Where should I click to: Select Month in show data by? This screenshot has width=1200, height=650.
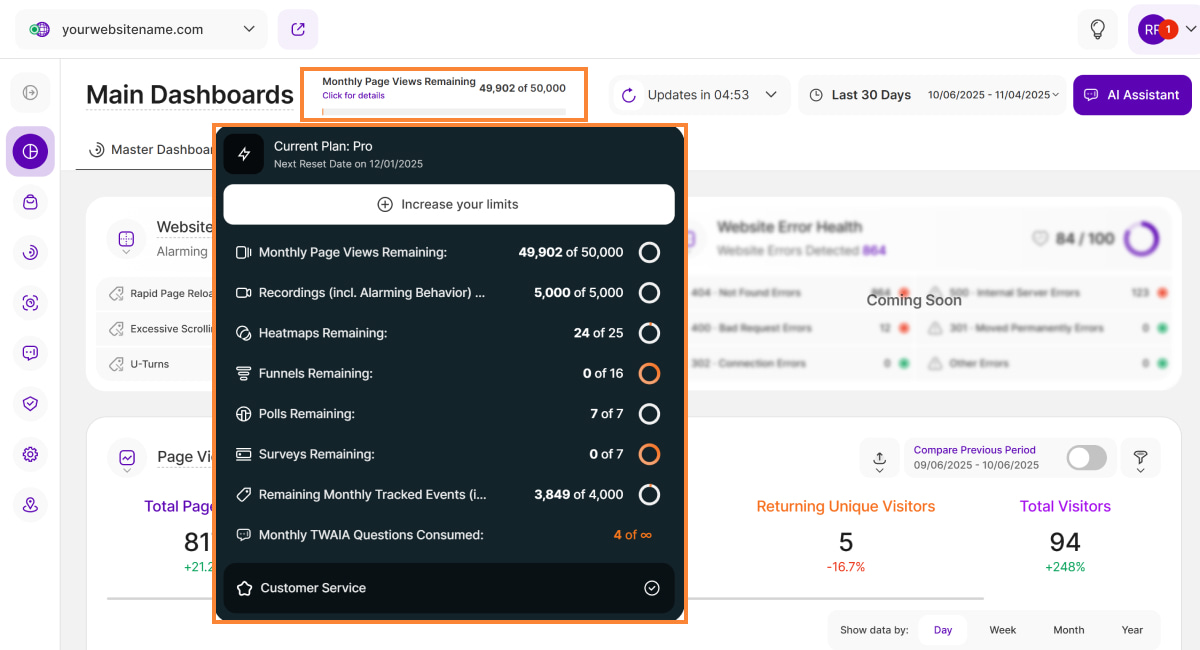[1068, 630]
